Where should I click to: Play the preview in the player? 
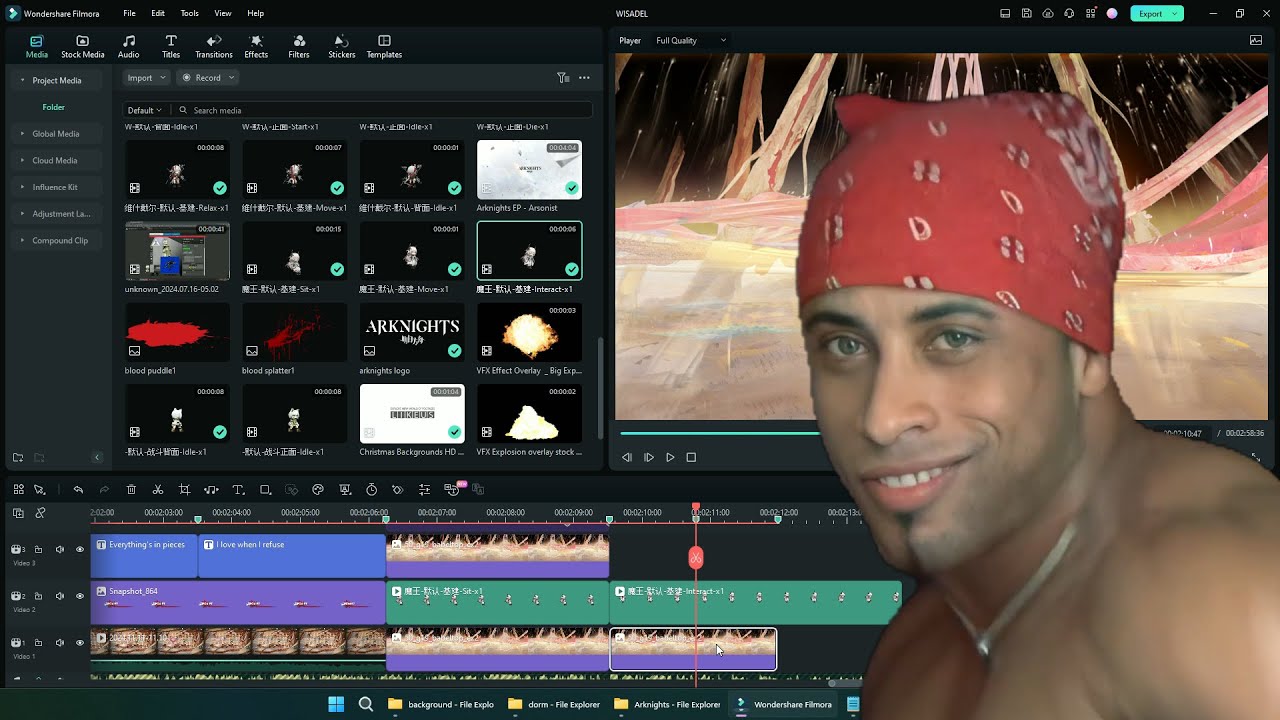670,457
